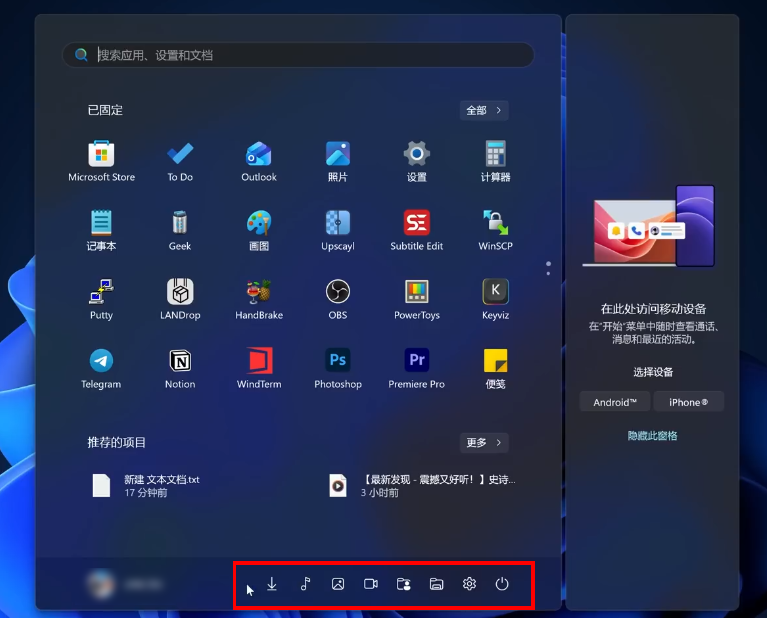The width and height of the screenshot is (767, 618).
Task: Launch the Geek uninstaller app
Action: (x=180, y=230)
